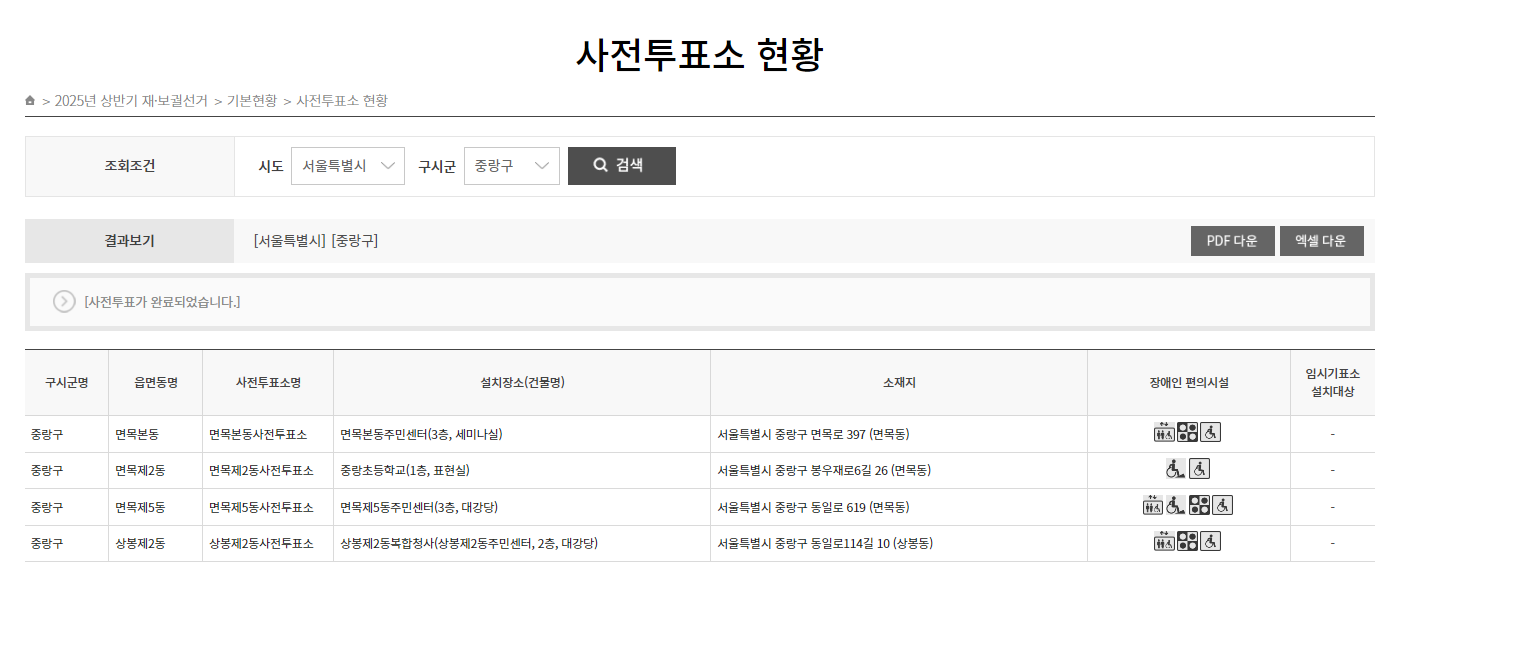Open the 시도 region dropdown

pos(347,166)
